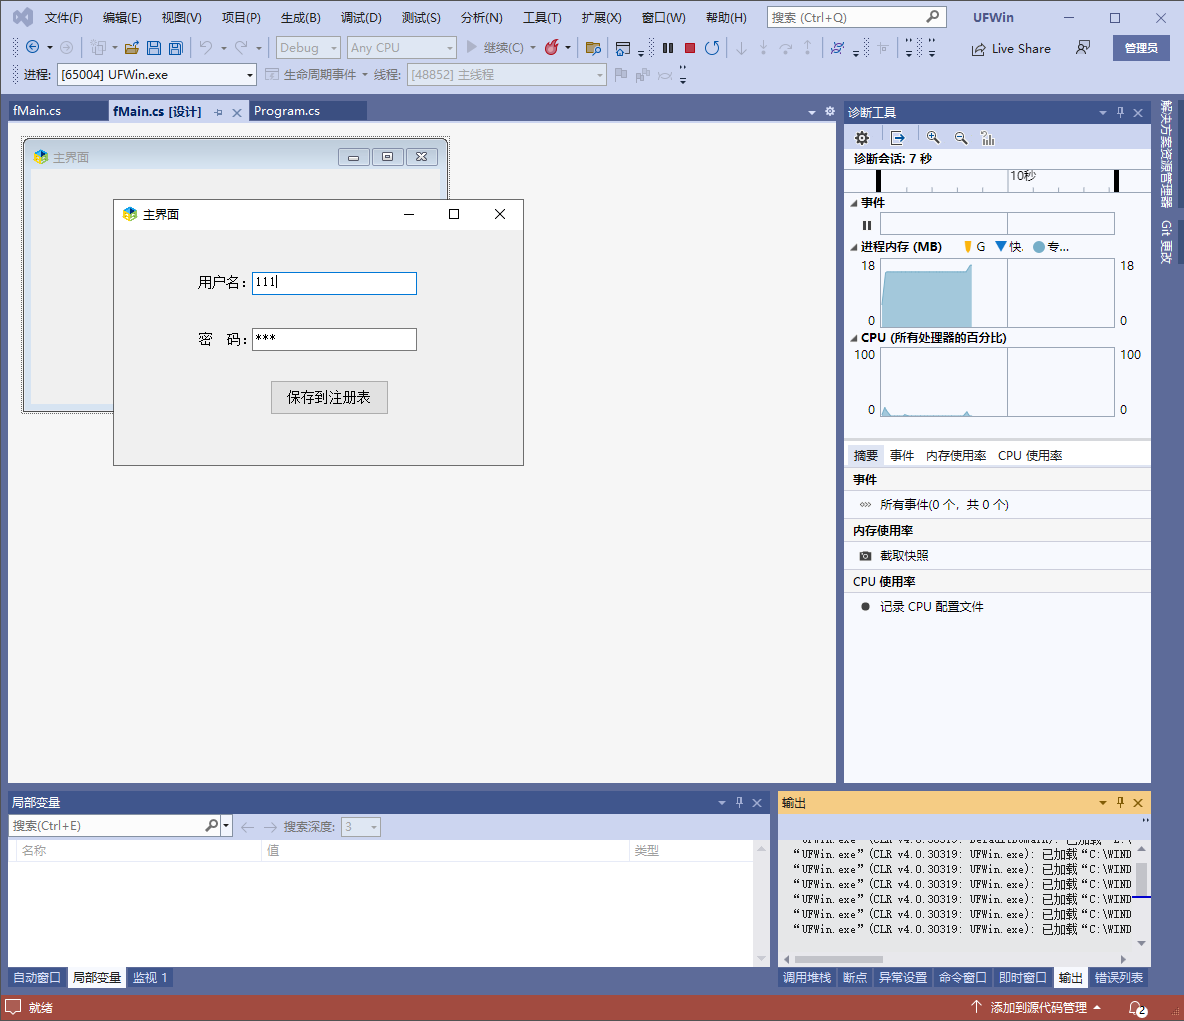This screenshot has height=1021, width=1184.
Task: Open the 解决方案资源管理器 side tab
Action: pos(1166,153)
